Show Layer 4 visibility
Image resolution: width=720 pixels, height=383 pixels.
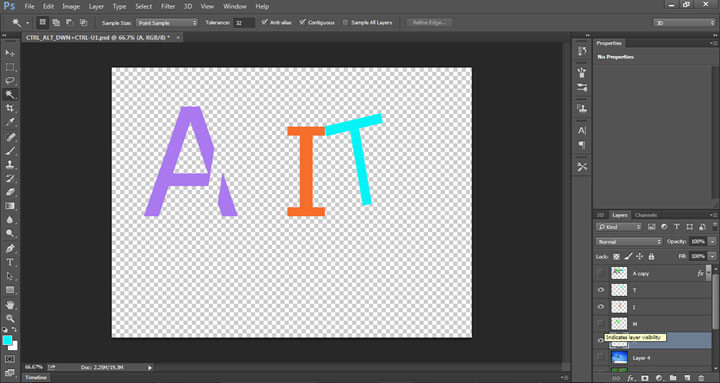click(601, 357)
